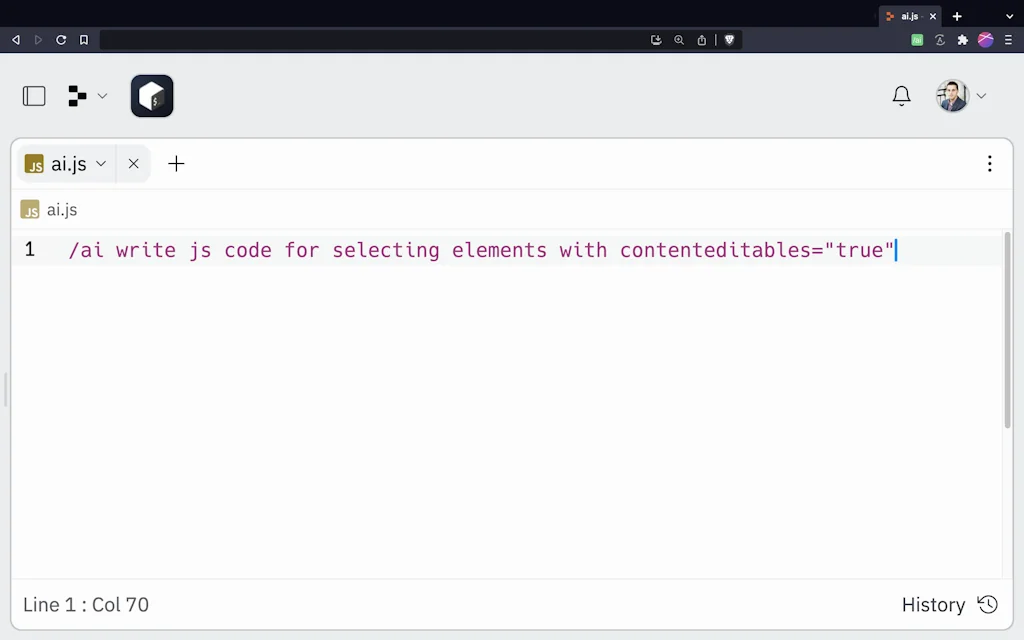Open the ai.js tab dropdown chevron

(x=101, y=163)
